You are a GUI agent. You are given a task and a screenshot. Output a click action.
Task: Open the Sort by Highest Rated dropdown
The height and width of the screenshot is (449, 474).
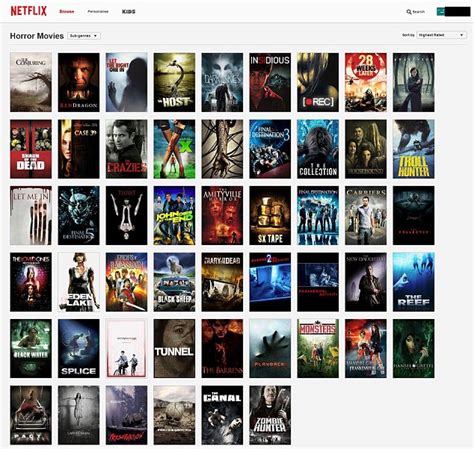[441, 35]
